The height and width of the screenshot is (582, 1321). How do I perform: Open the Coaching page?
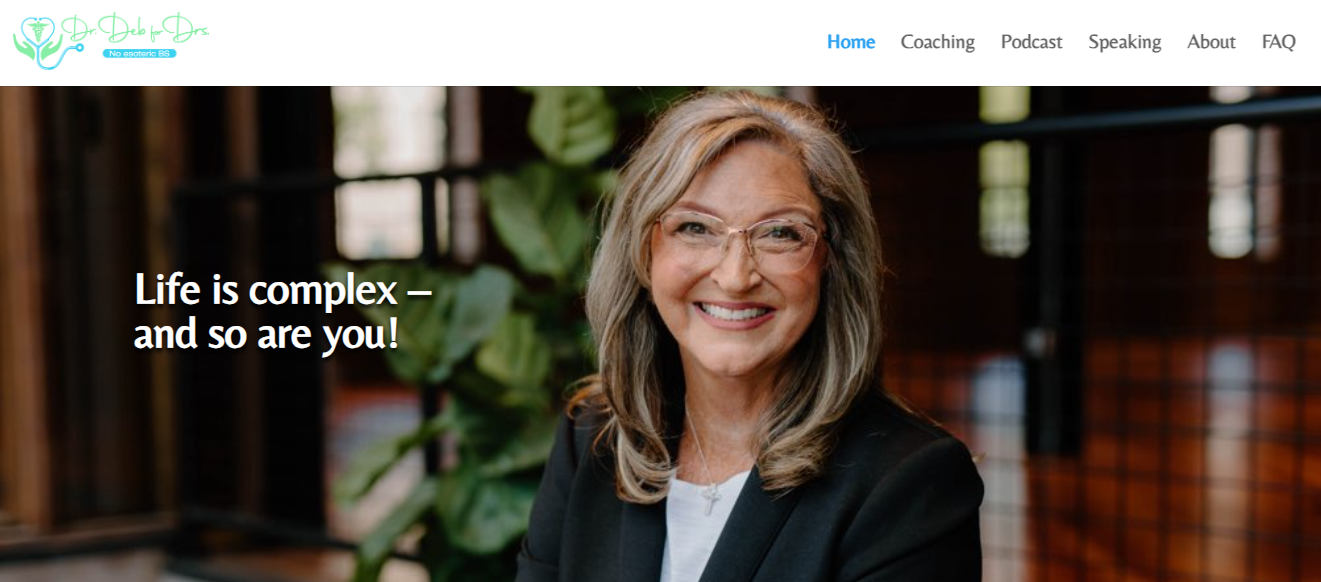pyautogui.click(x=937, y=42)
